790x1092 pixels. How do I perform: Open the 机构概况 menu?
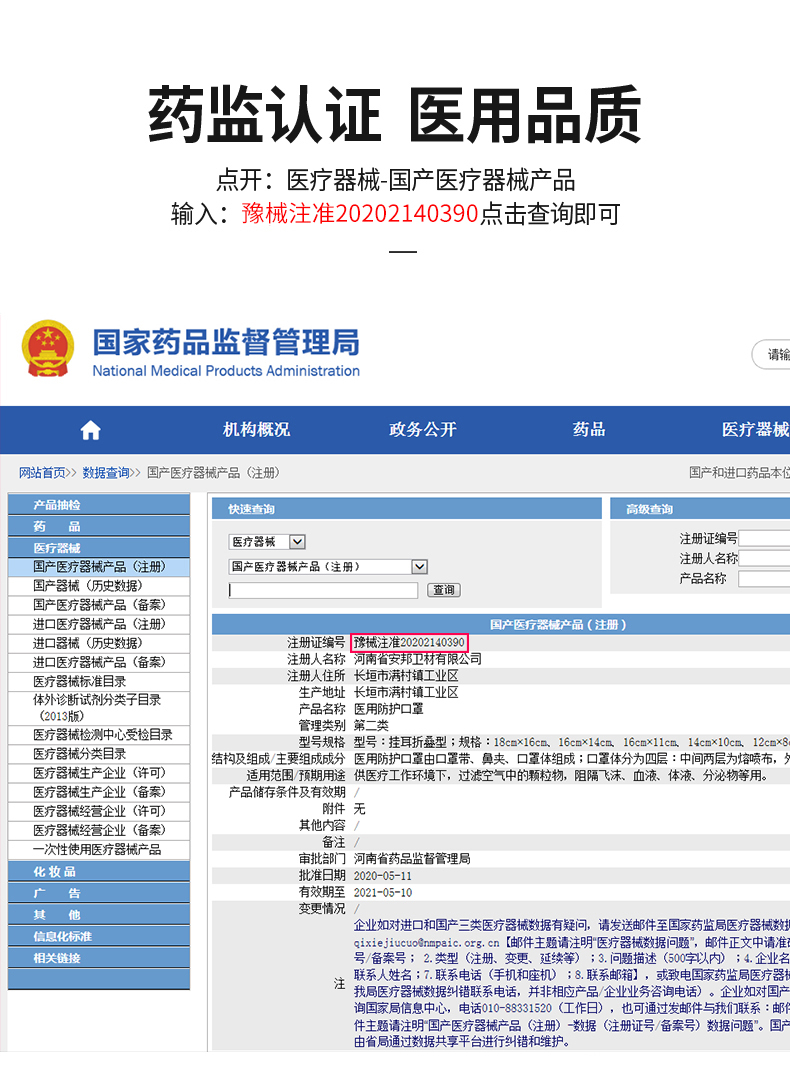tap(256, 430)
